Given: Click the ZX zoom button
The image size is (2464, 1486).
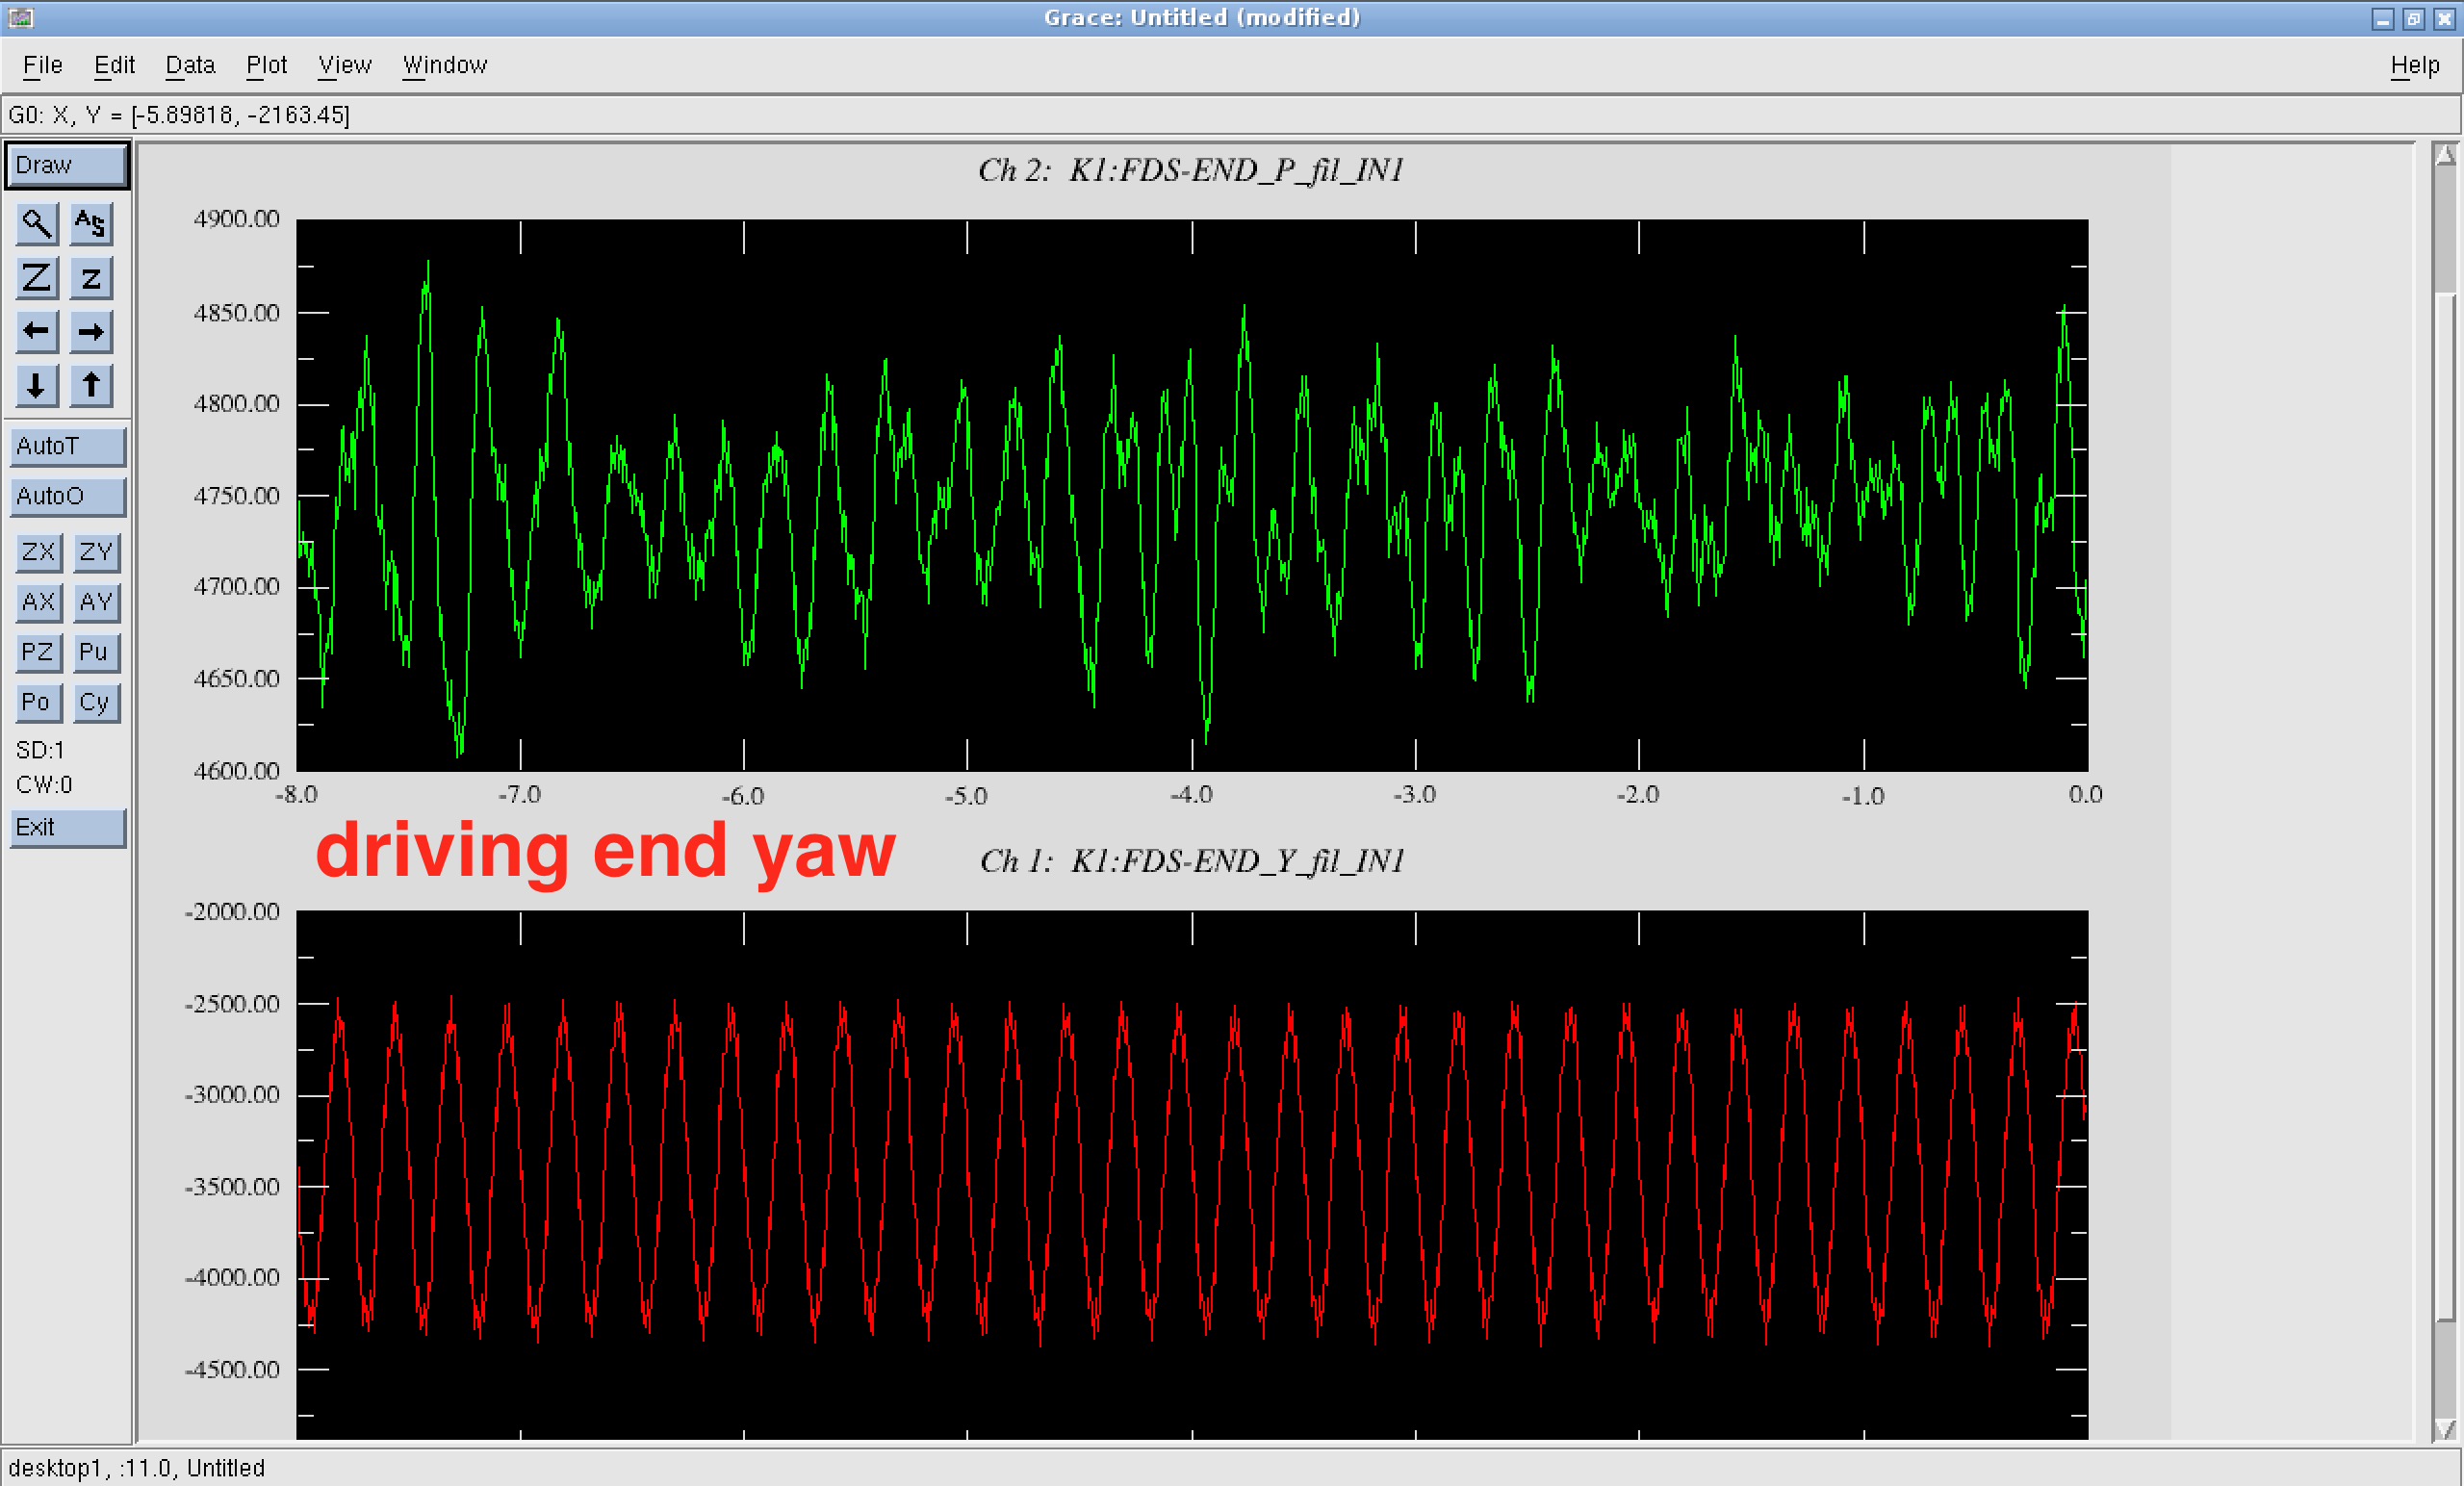Looking at the screenshot, I should (x=39, y=552).
